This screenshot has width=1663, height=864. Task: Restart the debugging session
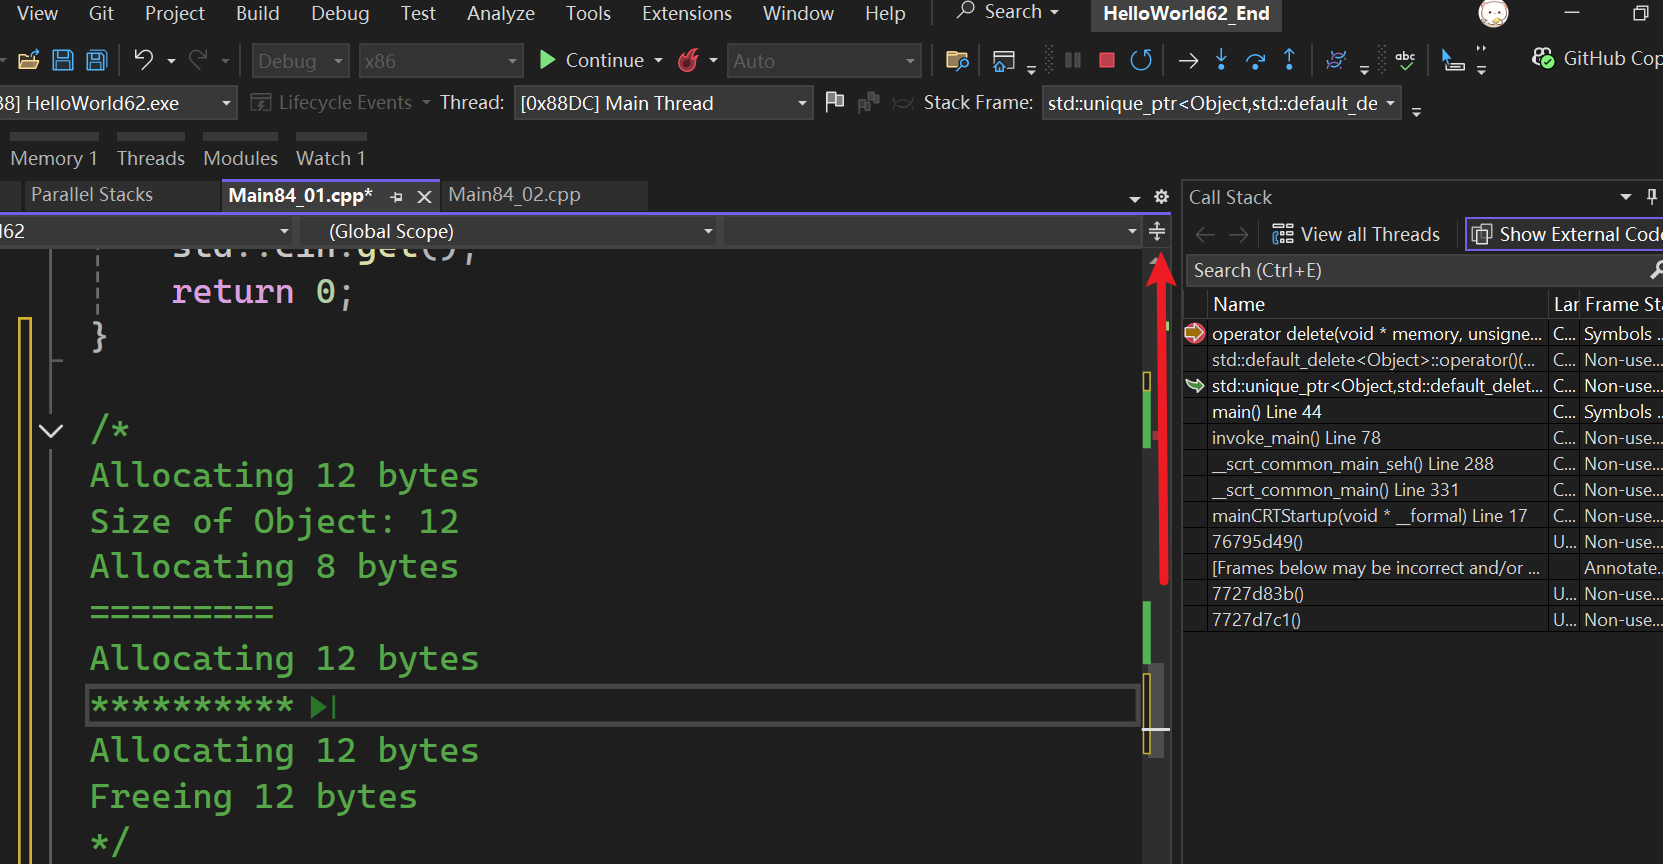[x=1141, y=61]
